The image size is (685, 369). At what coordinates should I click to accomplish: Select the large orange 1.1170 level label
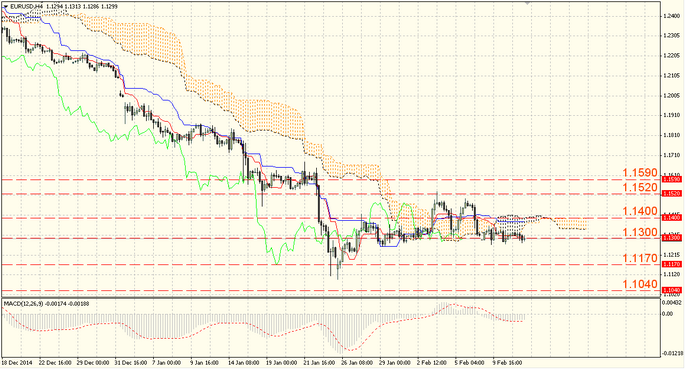640,259
